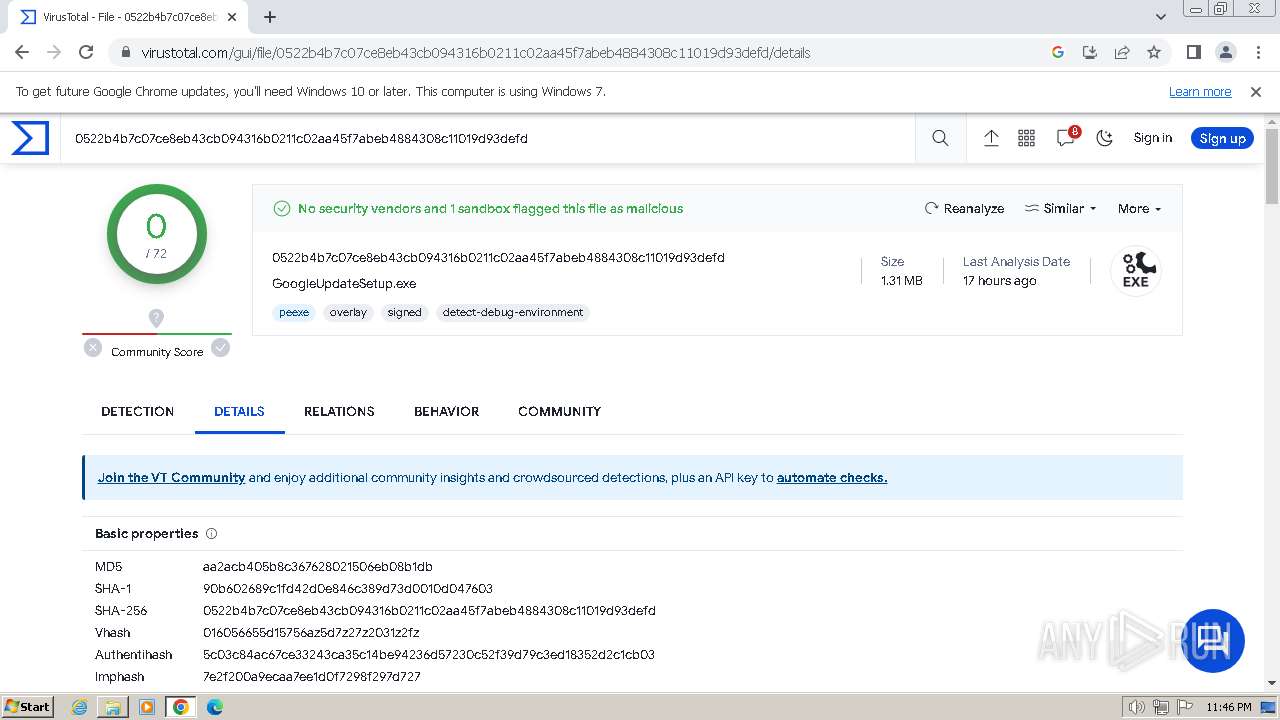Click the community score question mark
1280x720 pixels.
click(156, 318)
